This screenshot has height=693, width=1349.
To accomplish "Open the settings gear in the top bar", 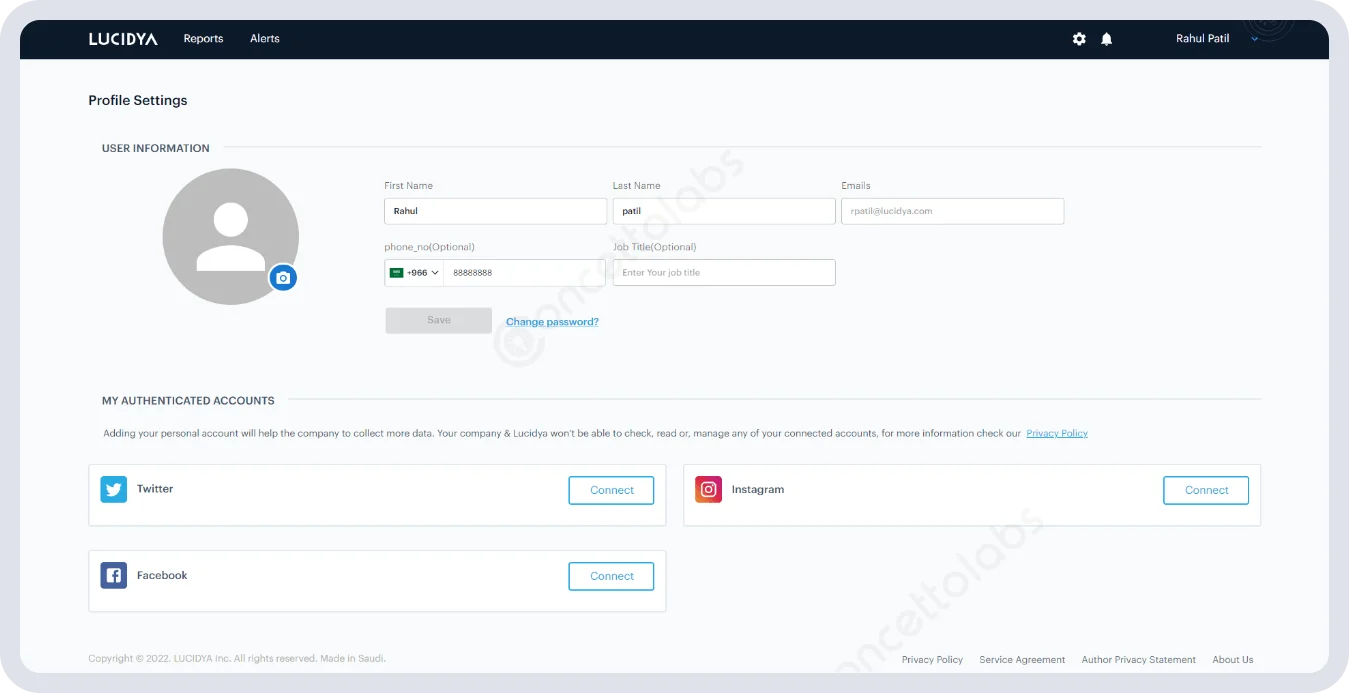I will (1078, 38).
